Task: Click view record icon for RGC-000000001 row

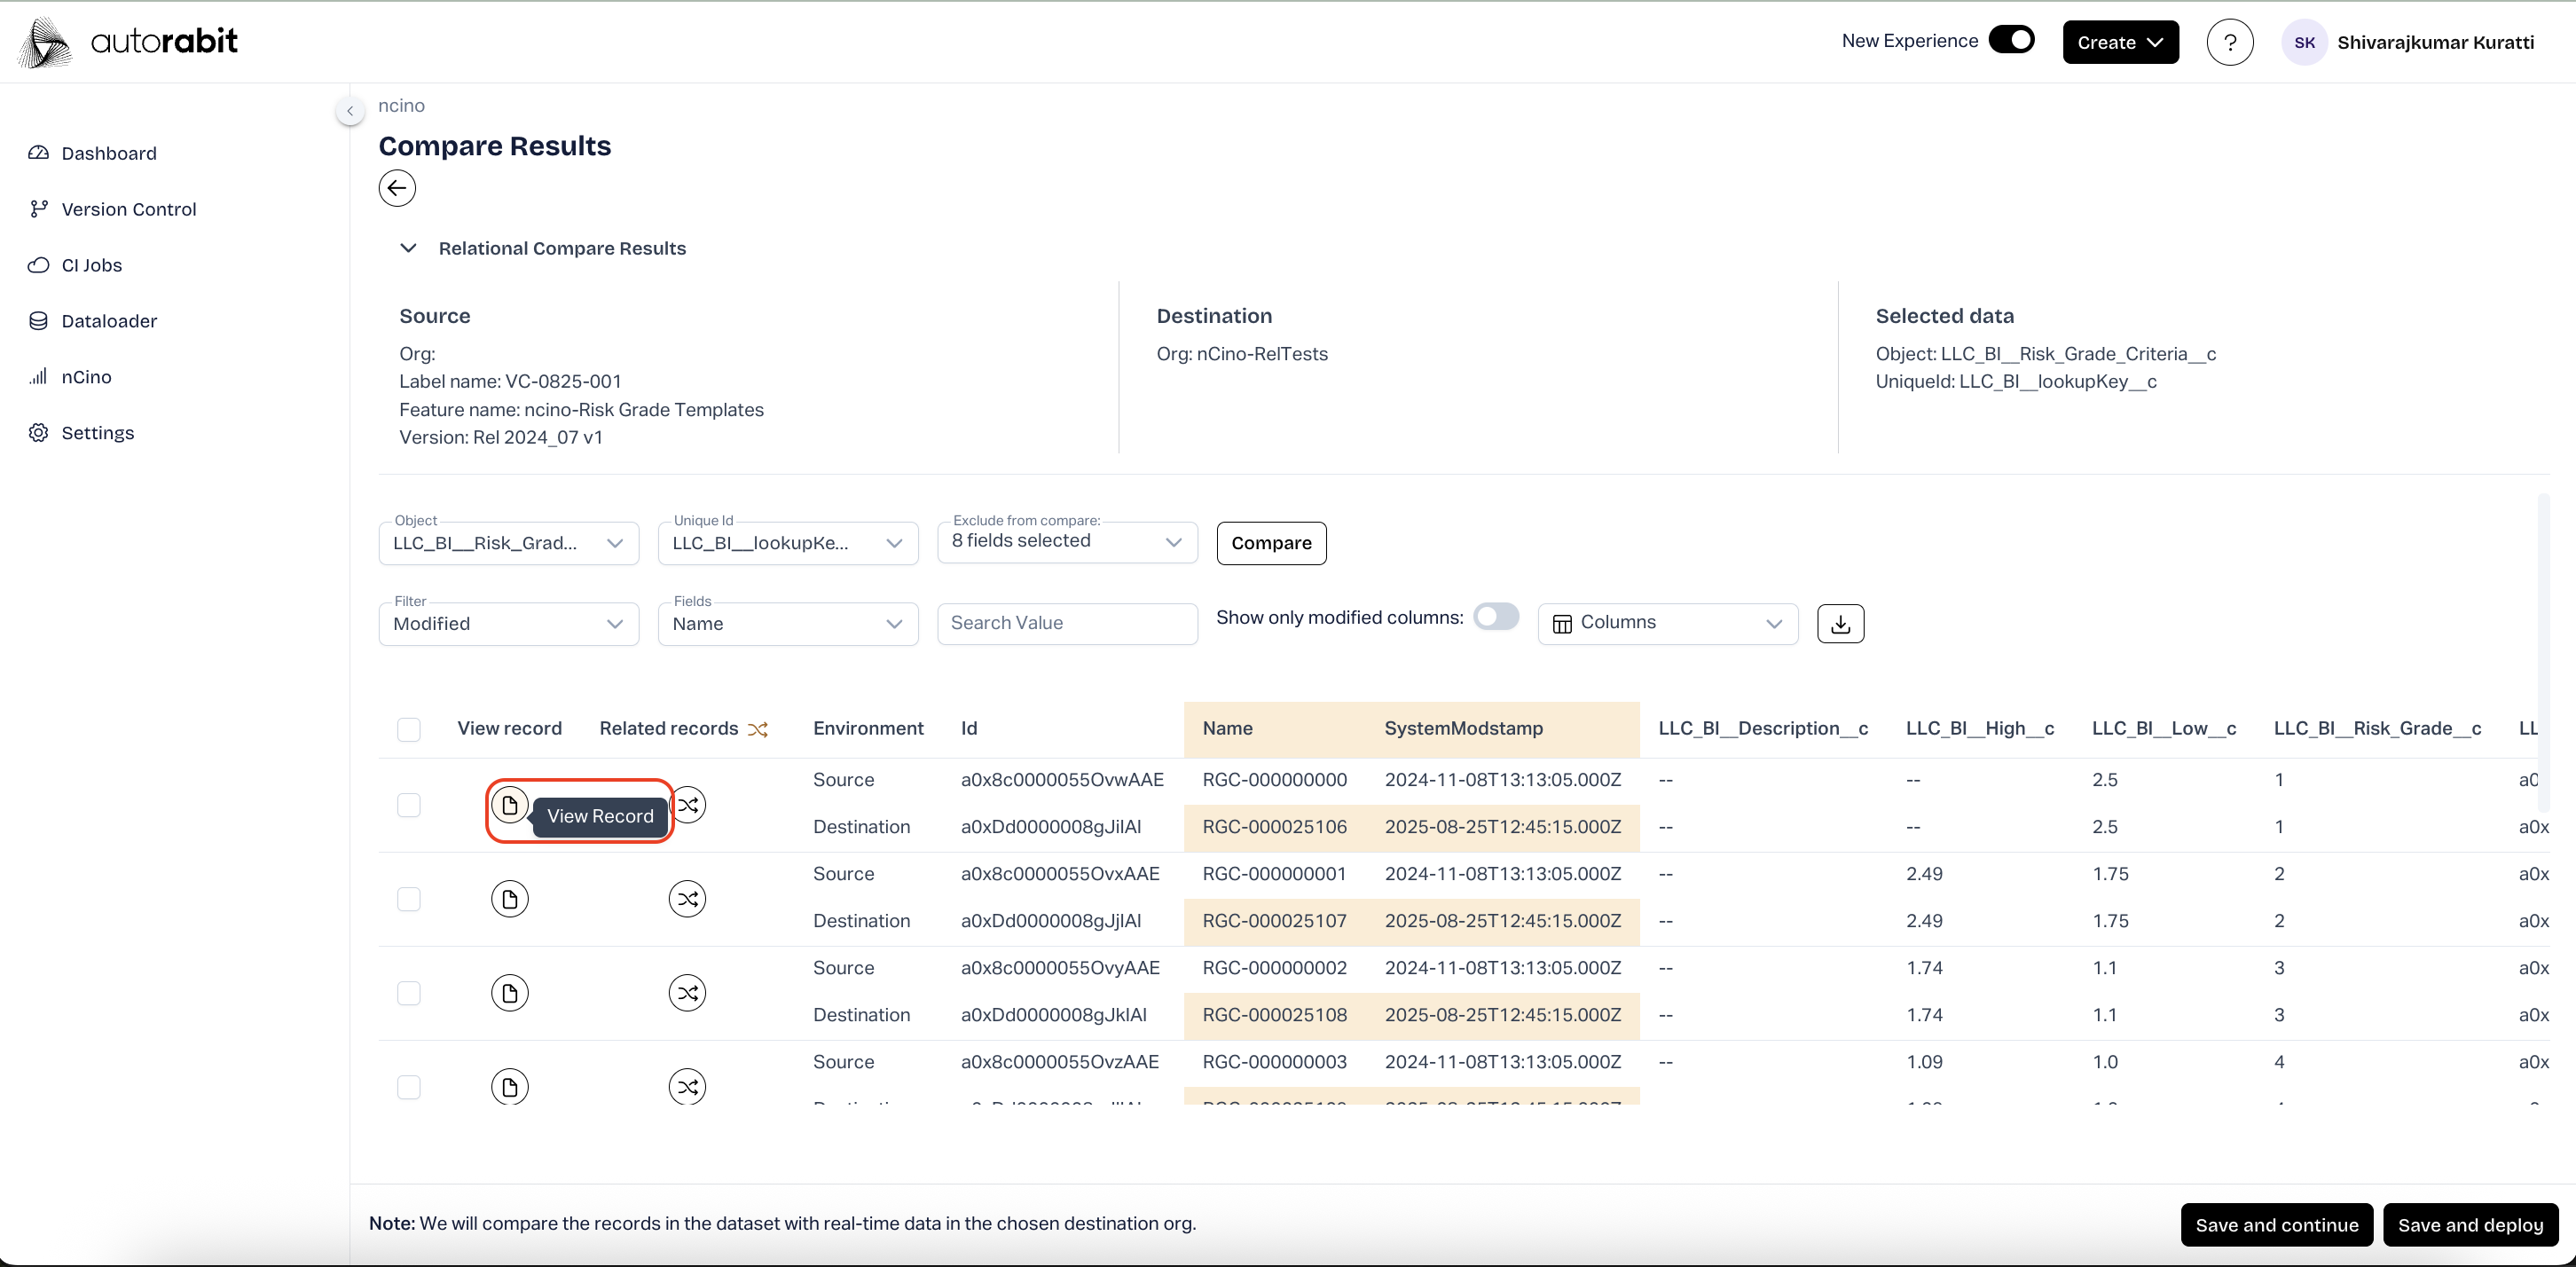Action: click(x=510, y=899)
